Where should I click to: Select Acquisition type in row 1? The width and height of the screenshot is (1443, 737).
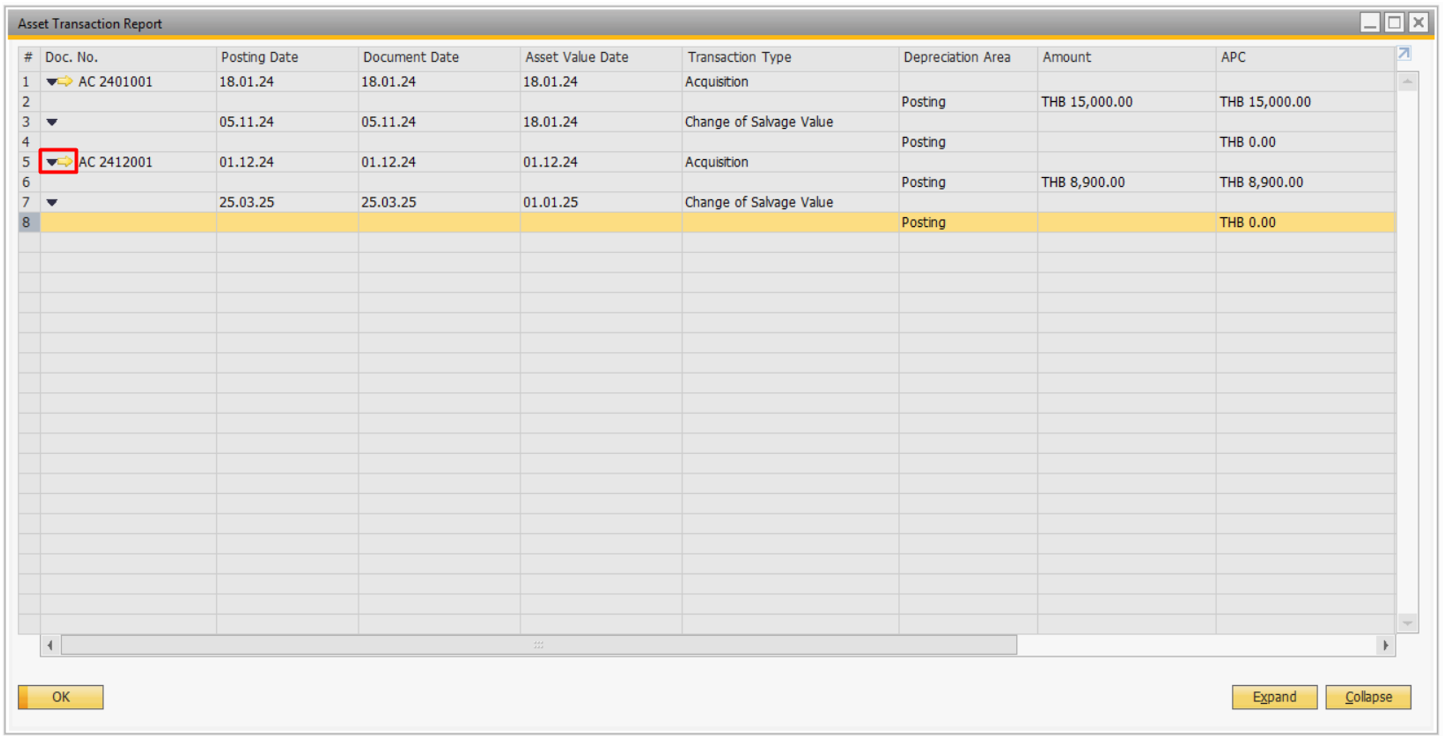tap(716, 82)
